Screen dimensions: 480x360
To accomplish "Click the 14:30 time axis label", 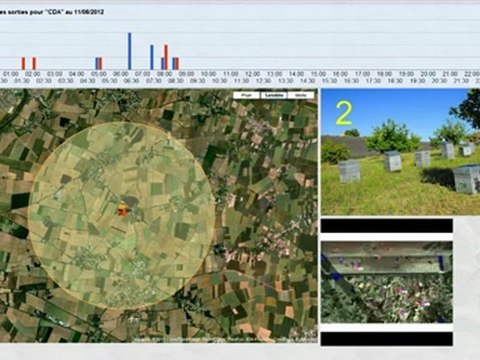I will (x=307, y=81).
